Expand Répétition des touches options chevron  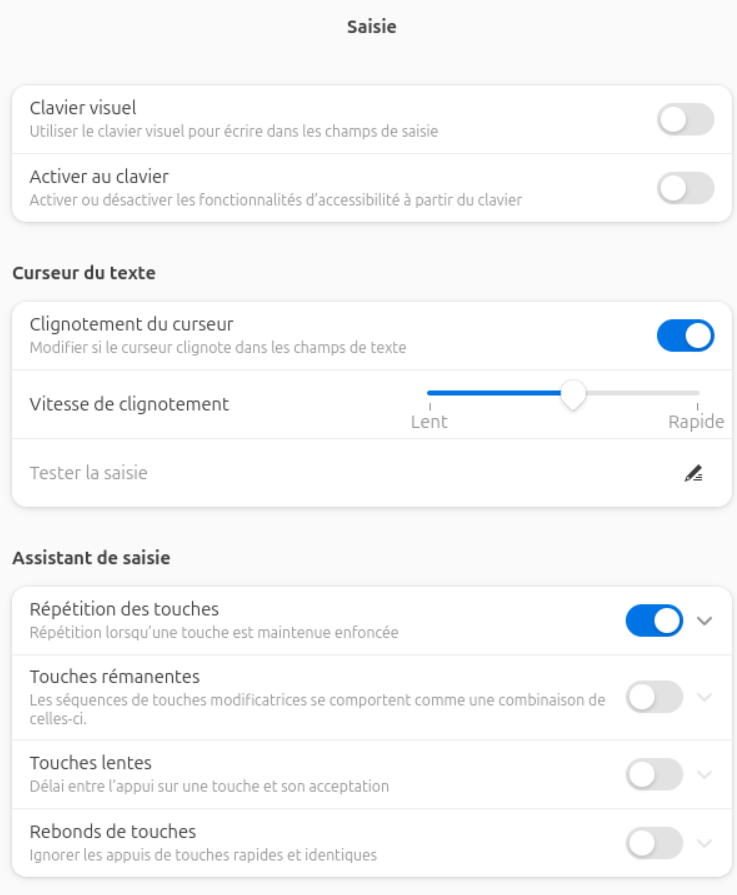coord(704,621)
